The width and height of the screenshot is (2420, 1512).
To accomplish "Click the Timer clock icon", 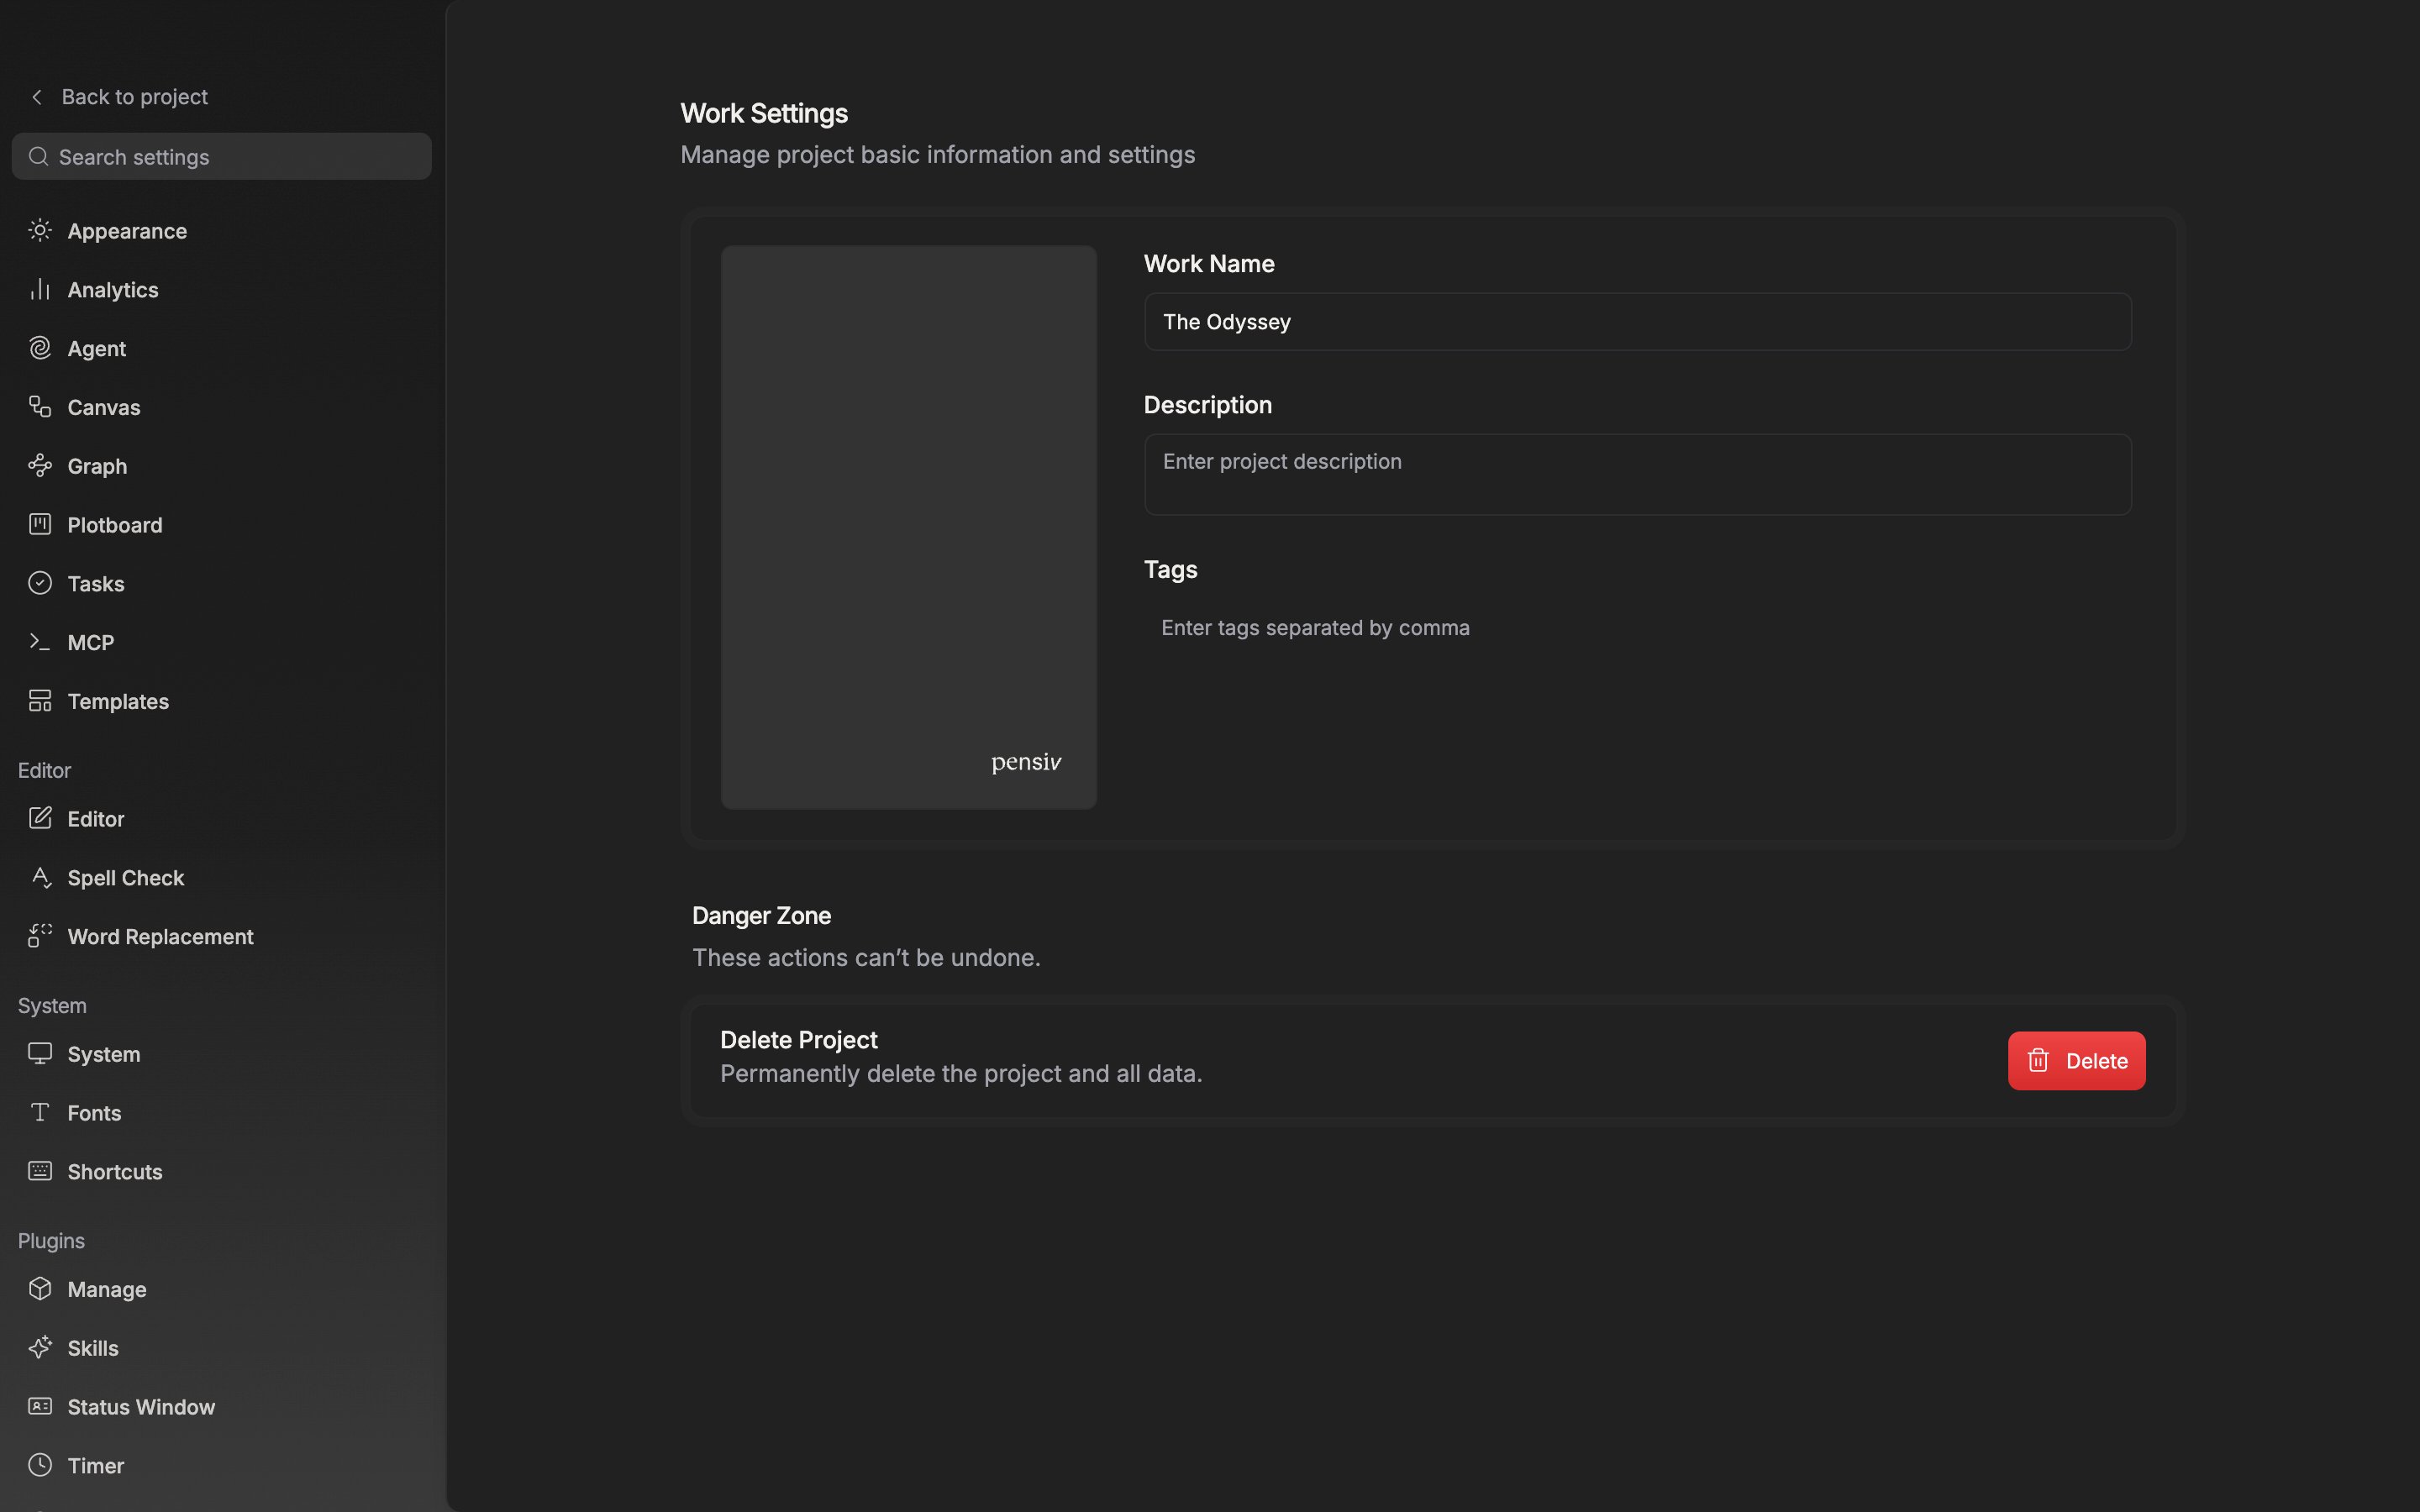I will point(40,1465).
